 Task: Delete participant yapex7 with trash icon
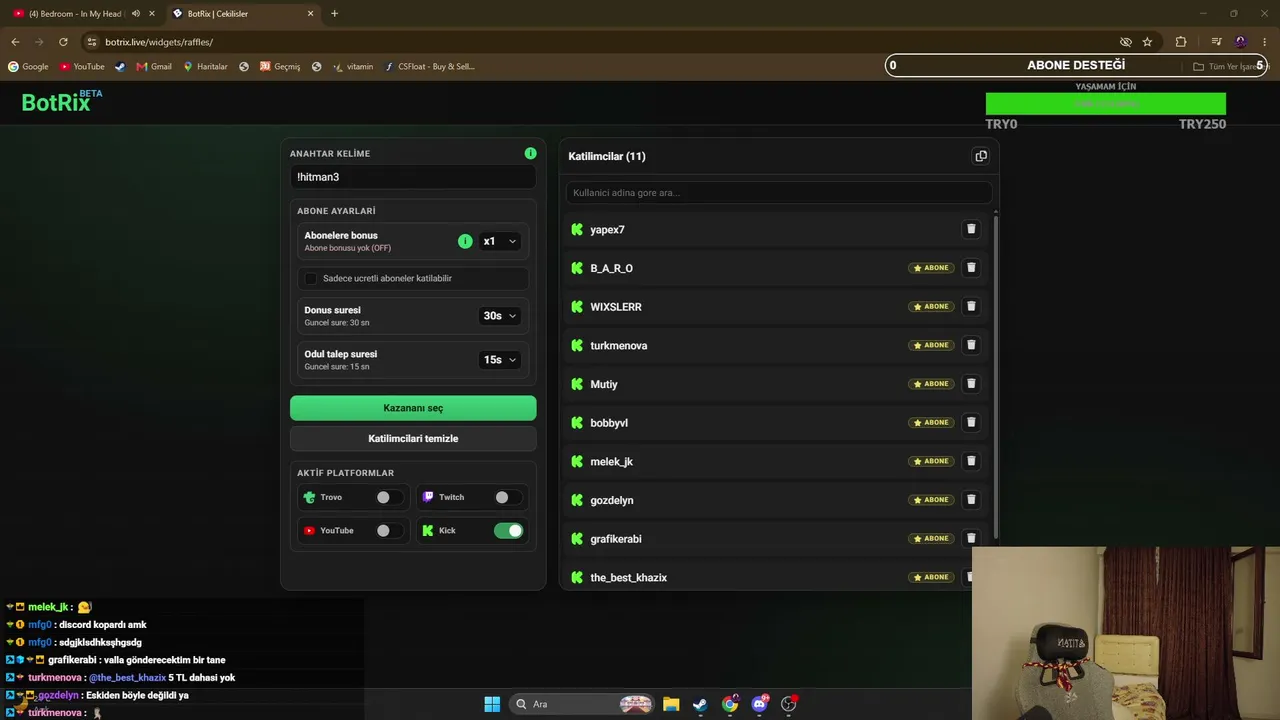[x=970, y=229]
